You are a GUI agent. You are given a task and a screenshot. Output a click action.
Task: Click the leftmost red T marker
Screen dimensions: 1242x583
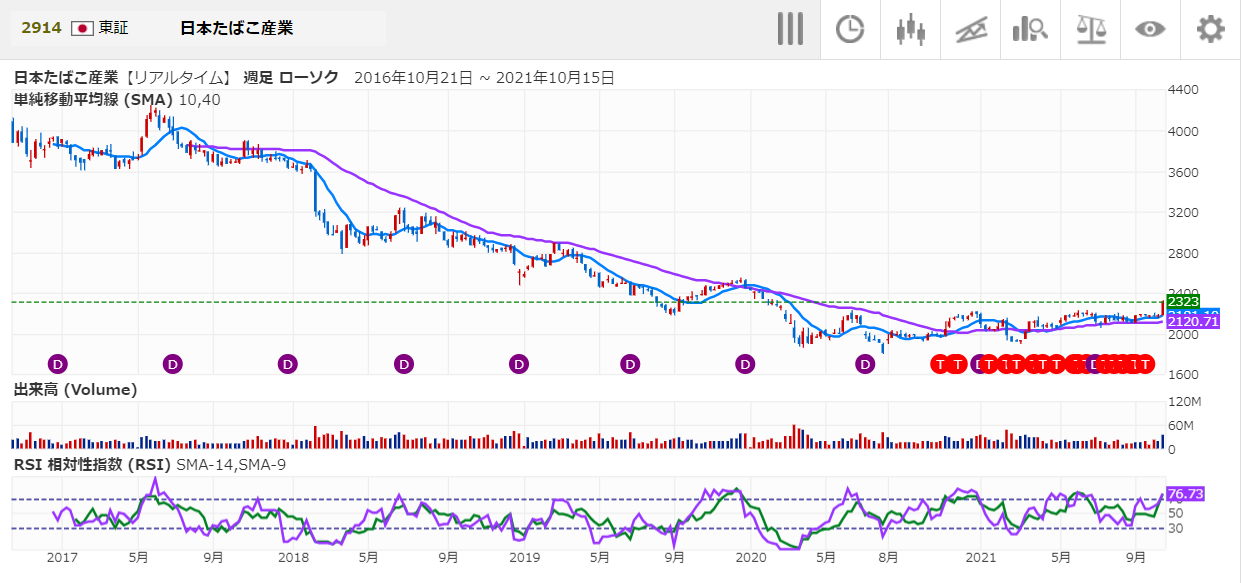940,364
